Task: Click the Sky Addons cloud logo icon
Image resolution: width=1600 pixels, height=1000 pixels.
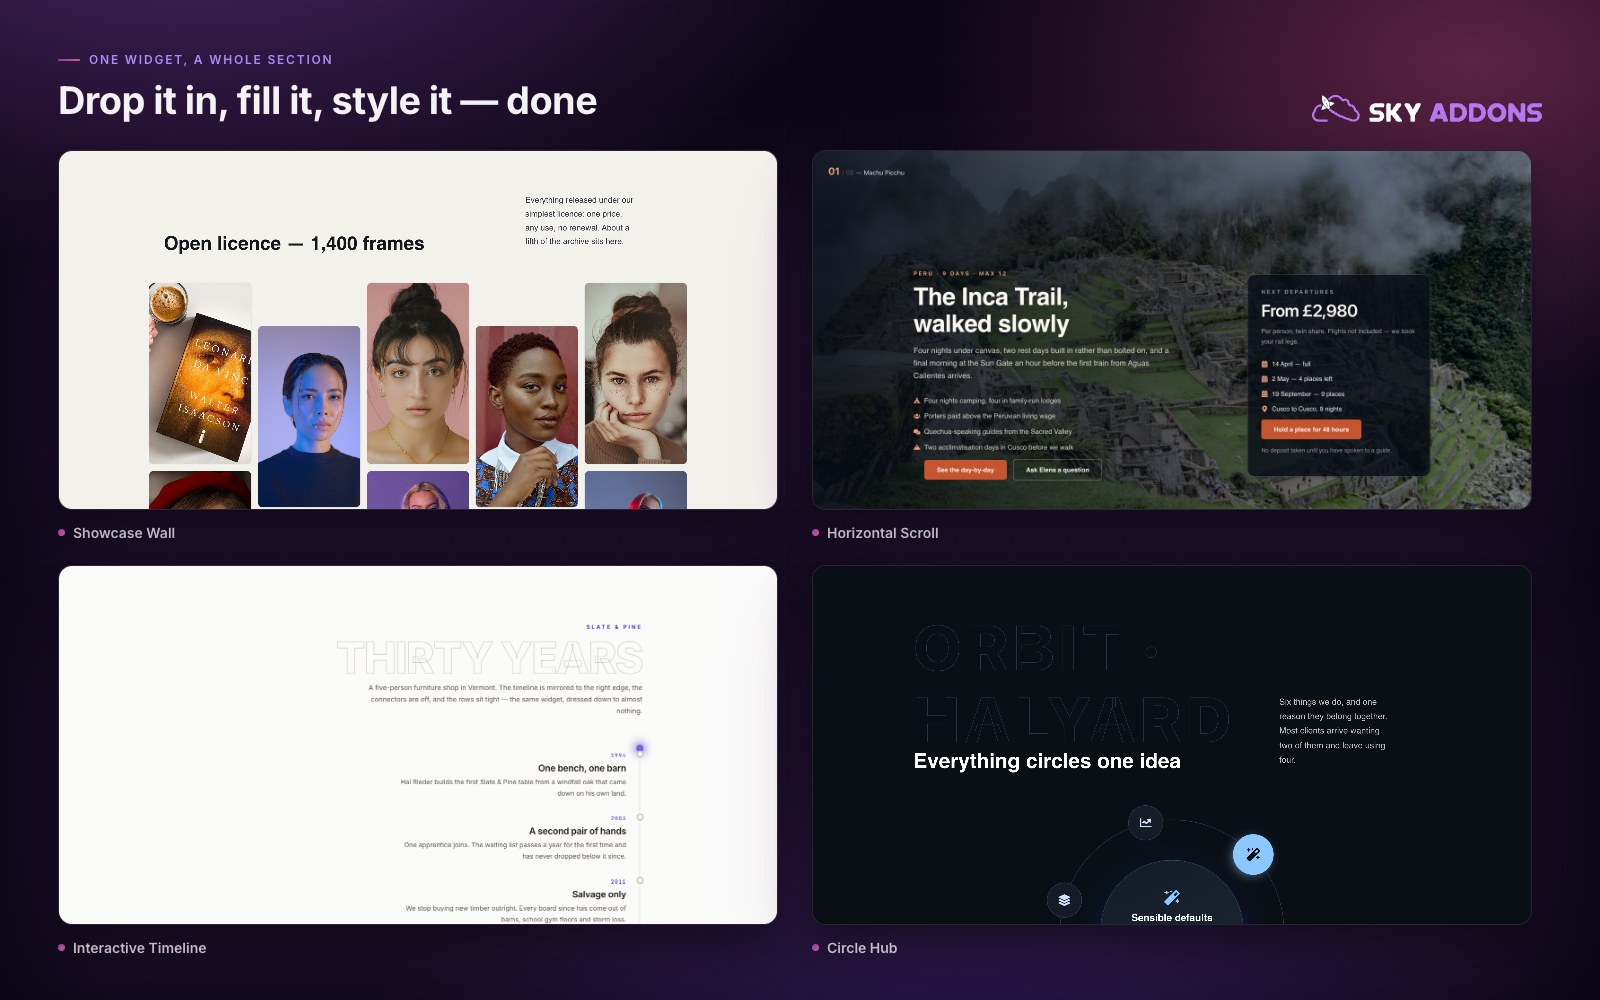Action: [1335, 109]
